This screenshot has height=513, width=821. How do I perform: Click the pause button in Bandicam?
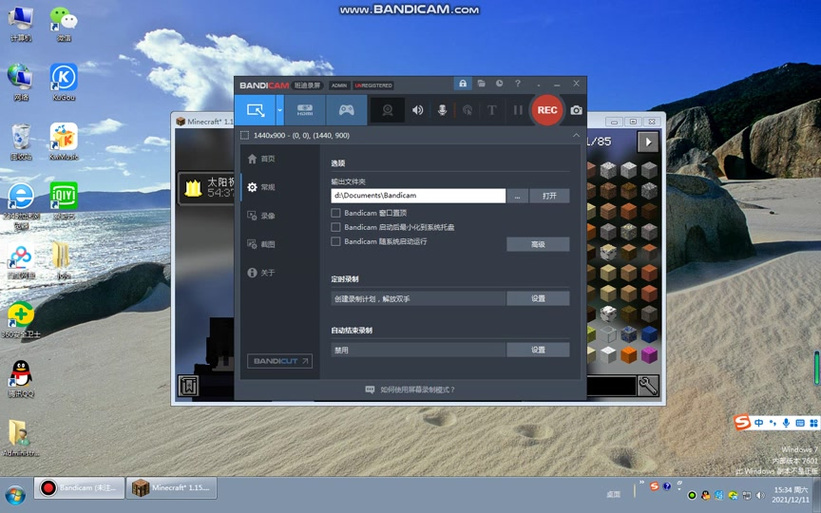point(518,110)
